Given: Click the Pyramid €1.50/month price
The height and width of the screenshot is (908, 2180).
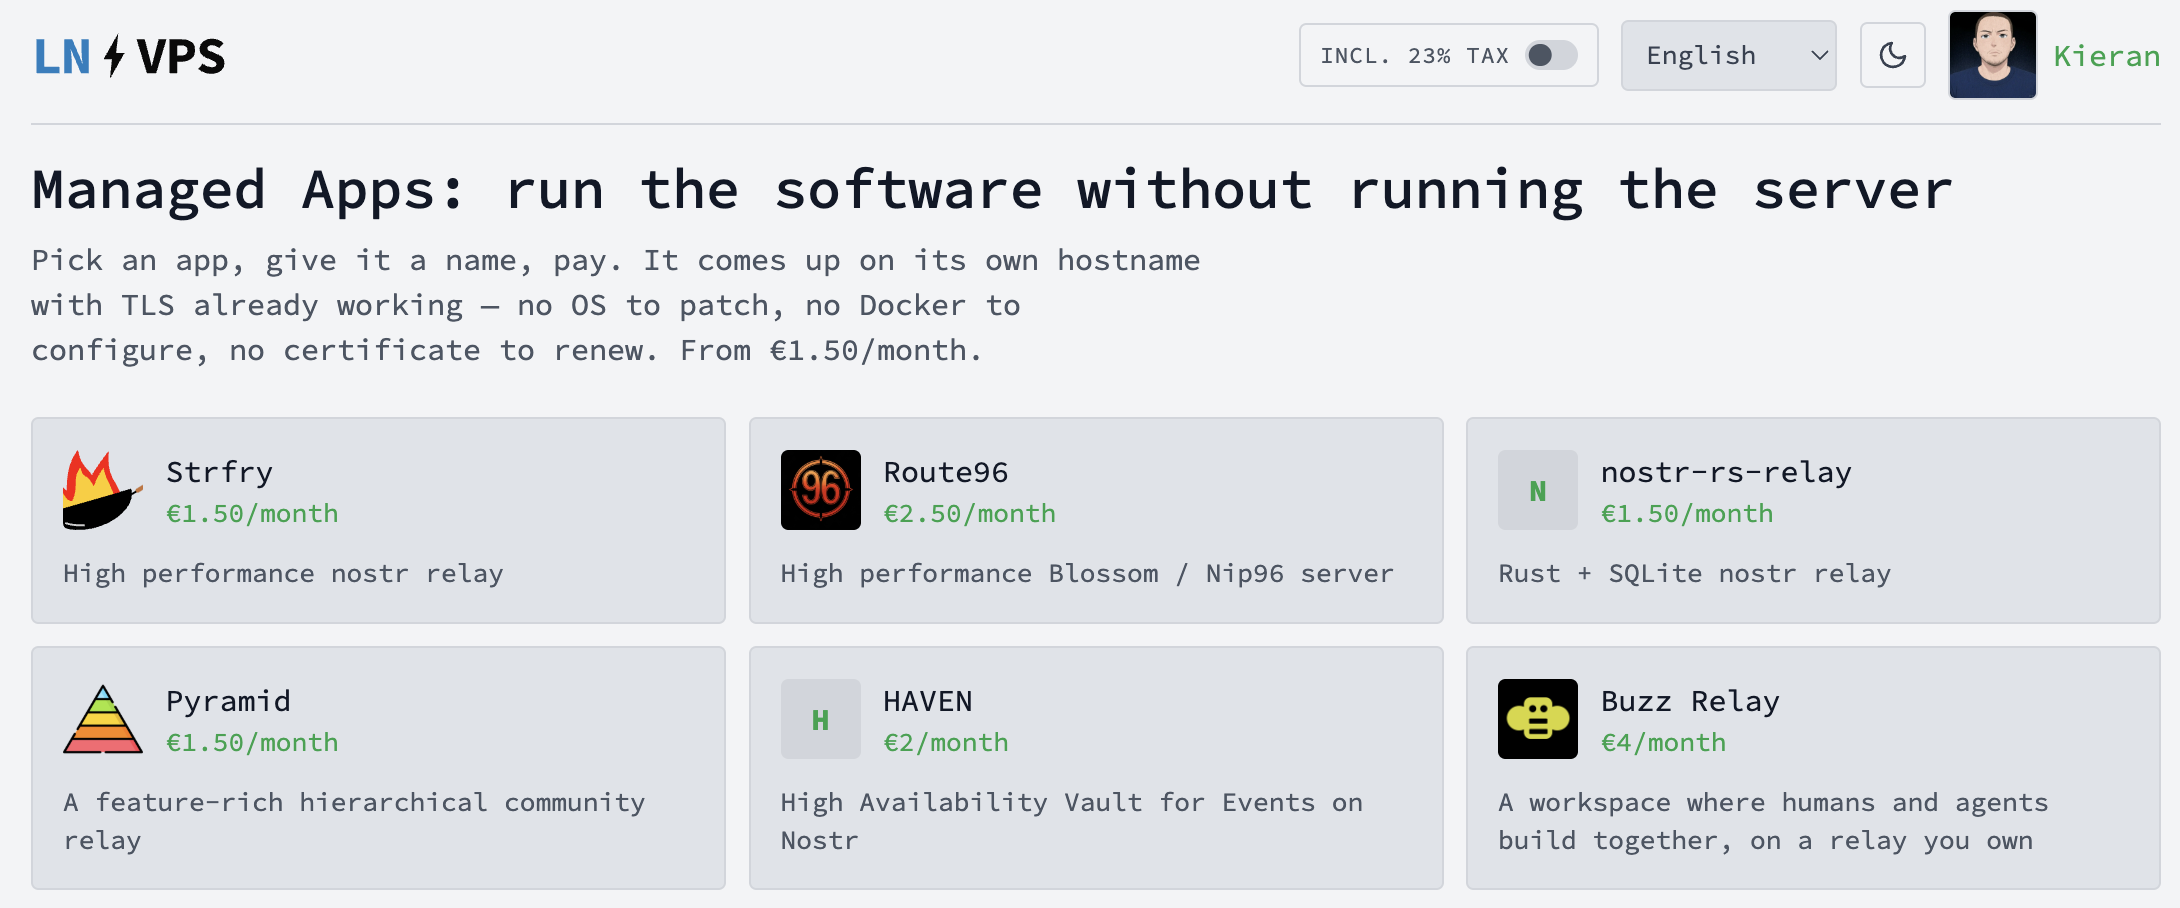Looking at the screenshot, I should (x=252, y=743).
